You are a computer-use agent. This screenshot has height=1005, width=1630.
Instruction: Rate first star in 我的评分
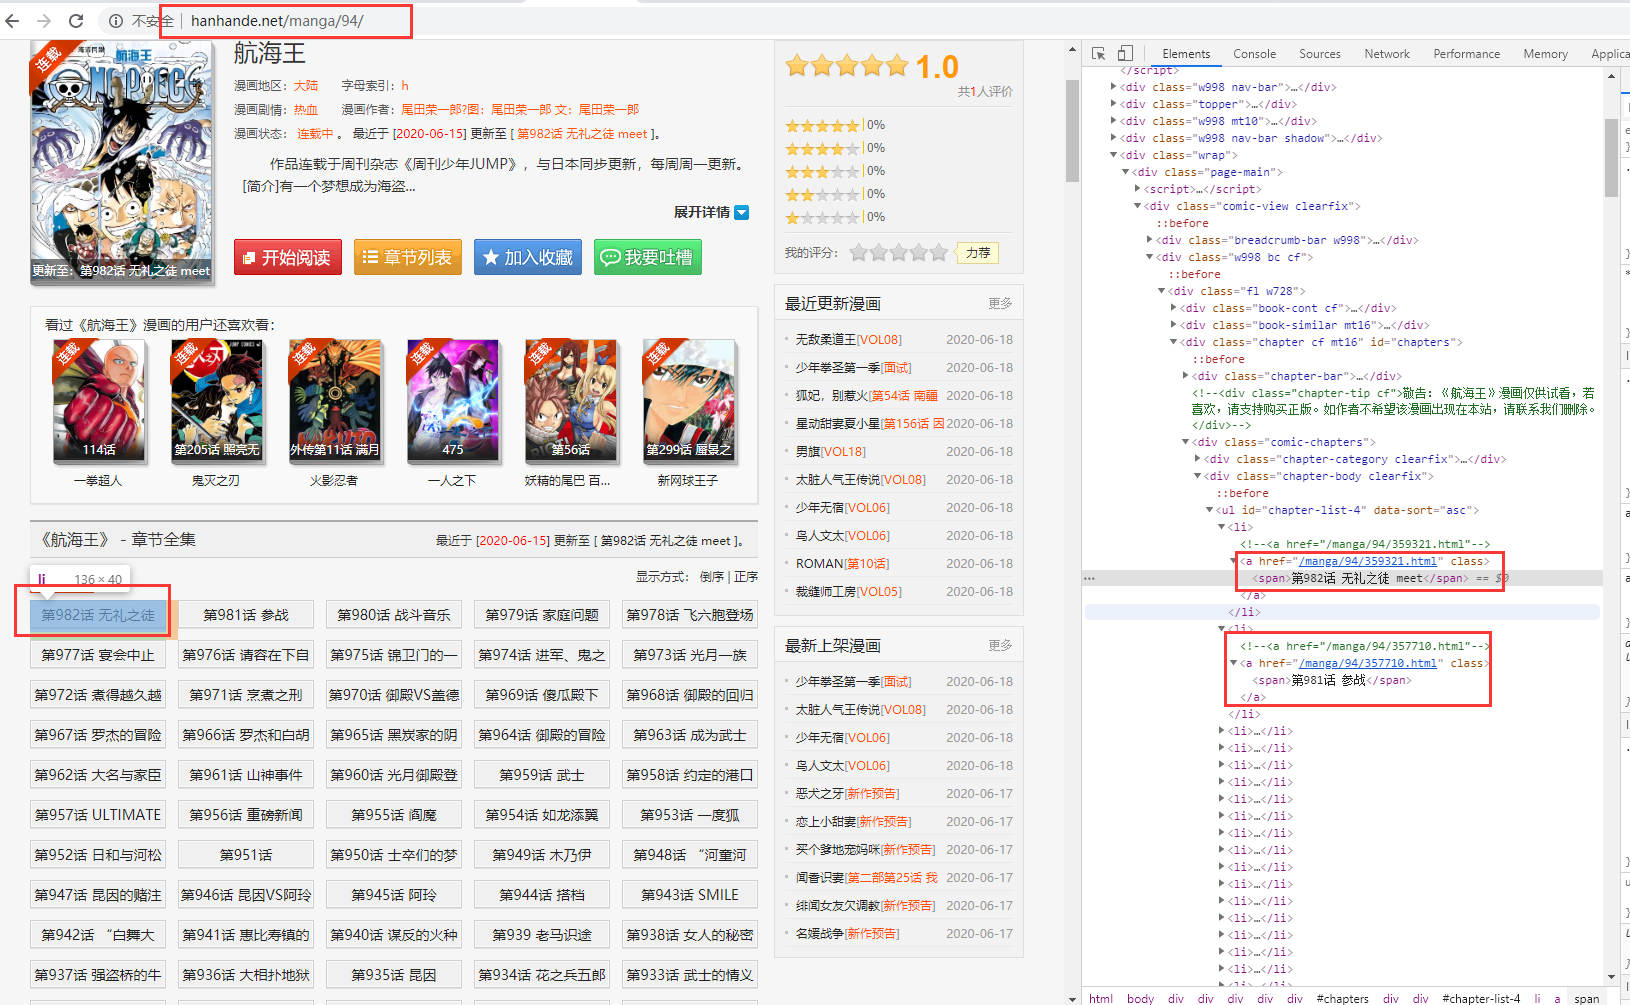point(858,253)
